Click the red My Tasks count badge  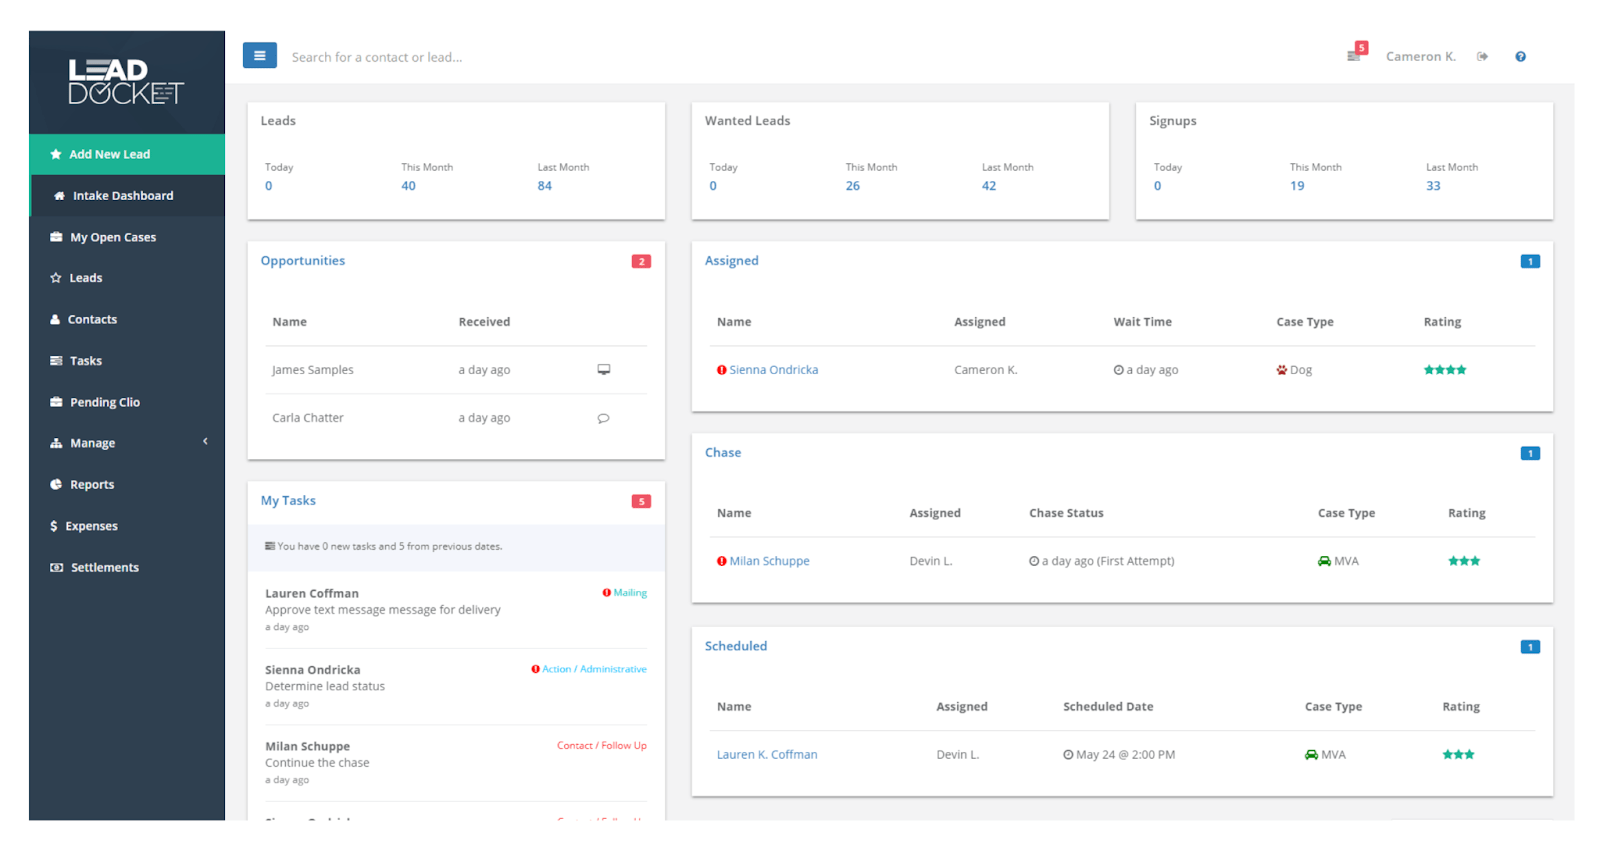click(x=641, y=501)
